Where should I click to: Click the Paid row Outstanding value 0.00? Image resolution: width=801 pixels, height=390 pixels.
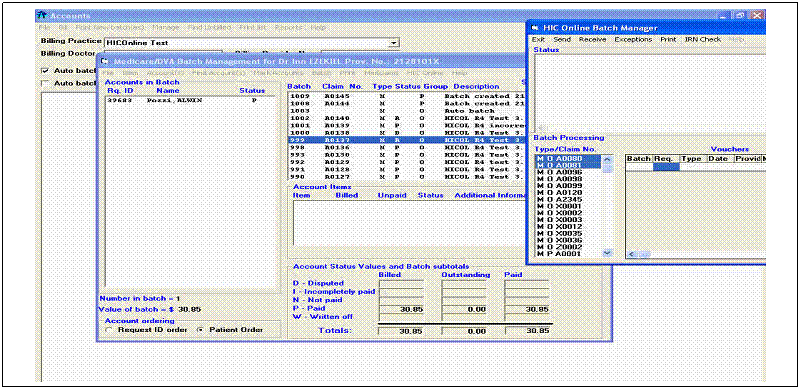coord(464,309)
